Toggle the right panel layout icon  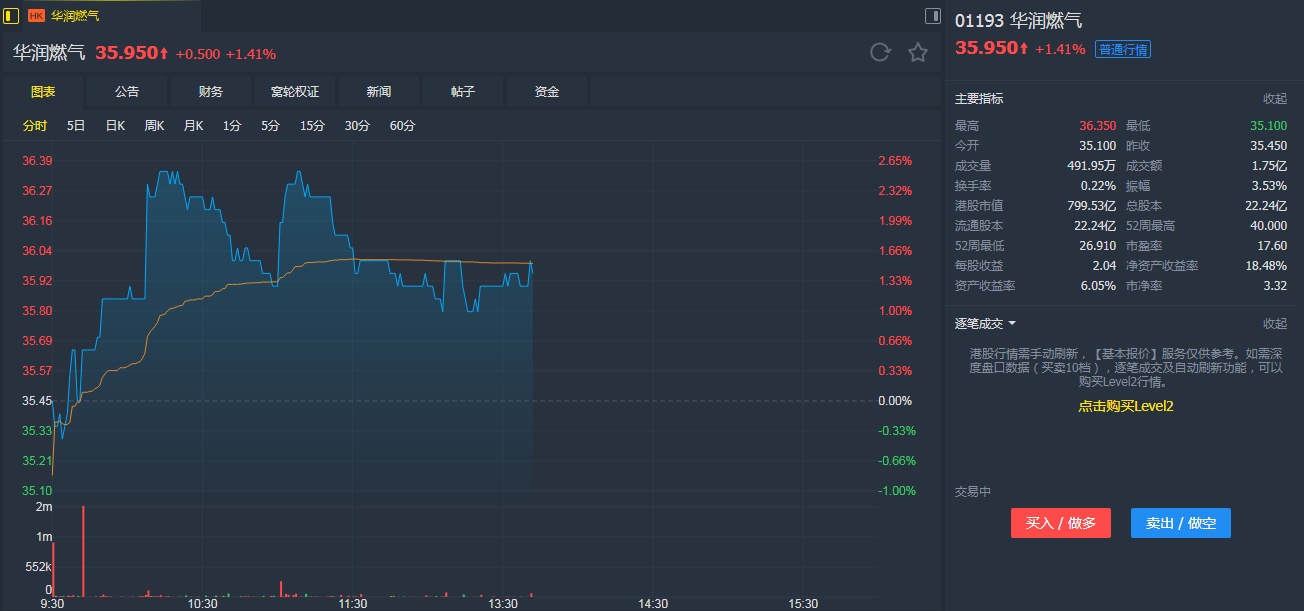tap(932, 16)
